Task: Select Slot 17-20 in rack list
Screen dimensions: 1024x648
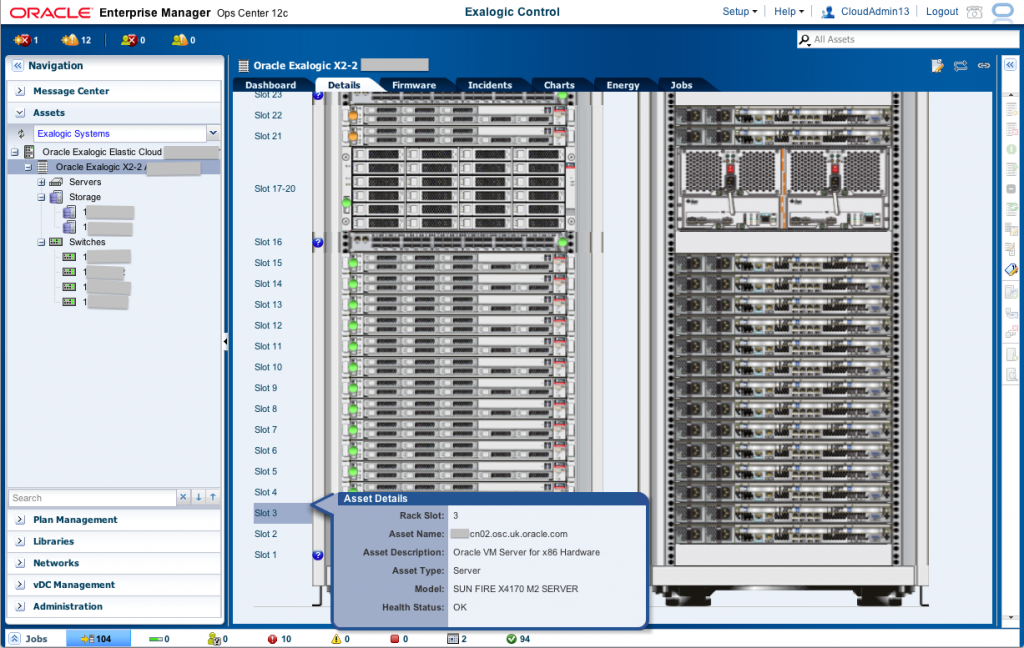Action: pyautogui.click(x=275, y=188)
